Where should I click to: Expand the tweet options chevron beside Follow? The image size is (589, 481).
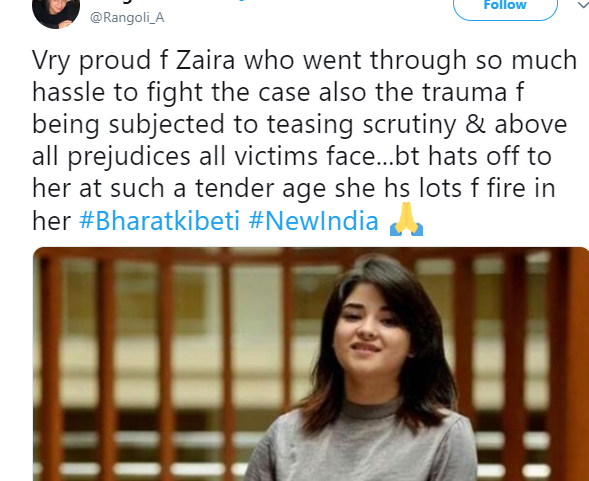pos(583,5)
